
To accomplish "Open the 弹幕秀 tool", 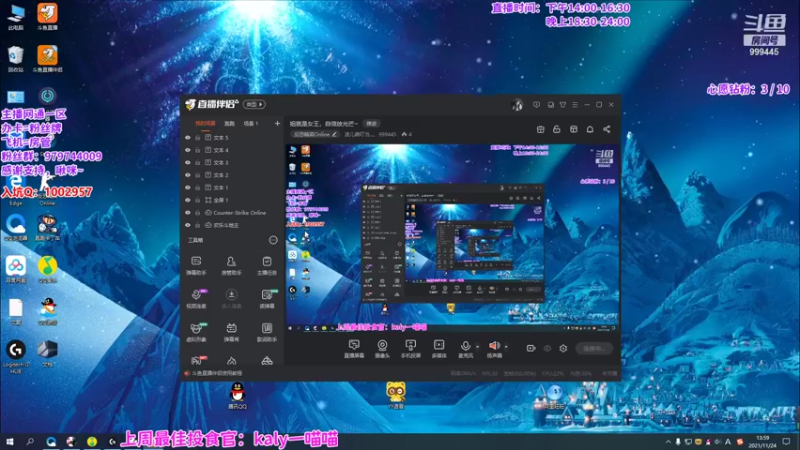I will (231, 332).
